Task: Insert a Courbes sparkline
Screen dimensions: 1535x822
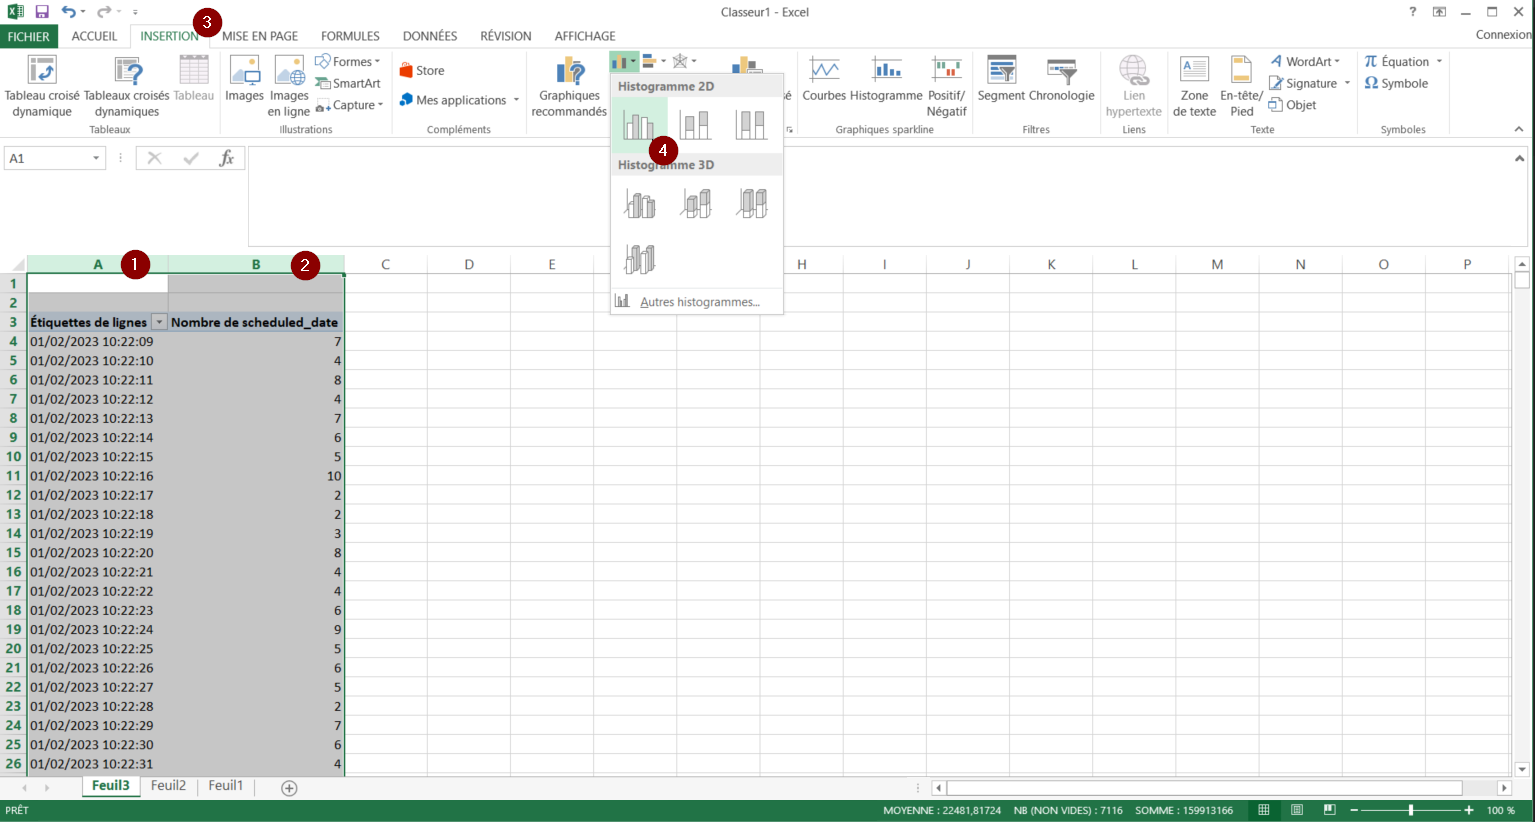Action: 824,80
